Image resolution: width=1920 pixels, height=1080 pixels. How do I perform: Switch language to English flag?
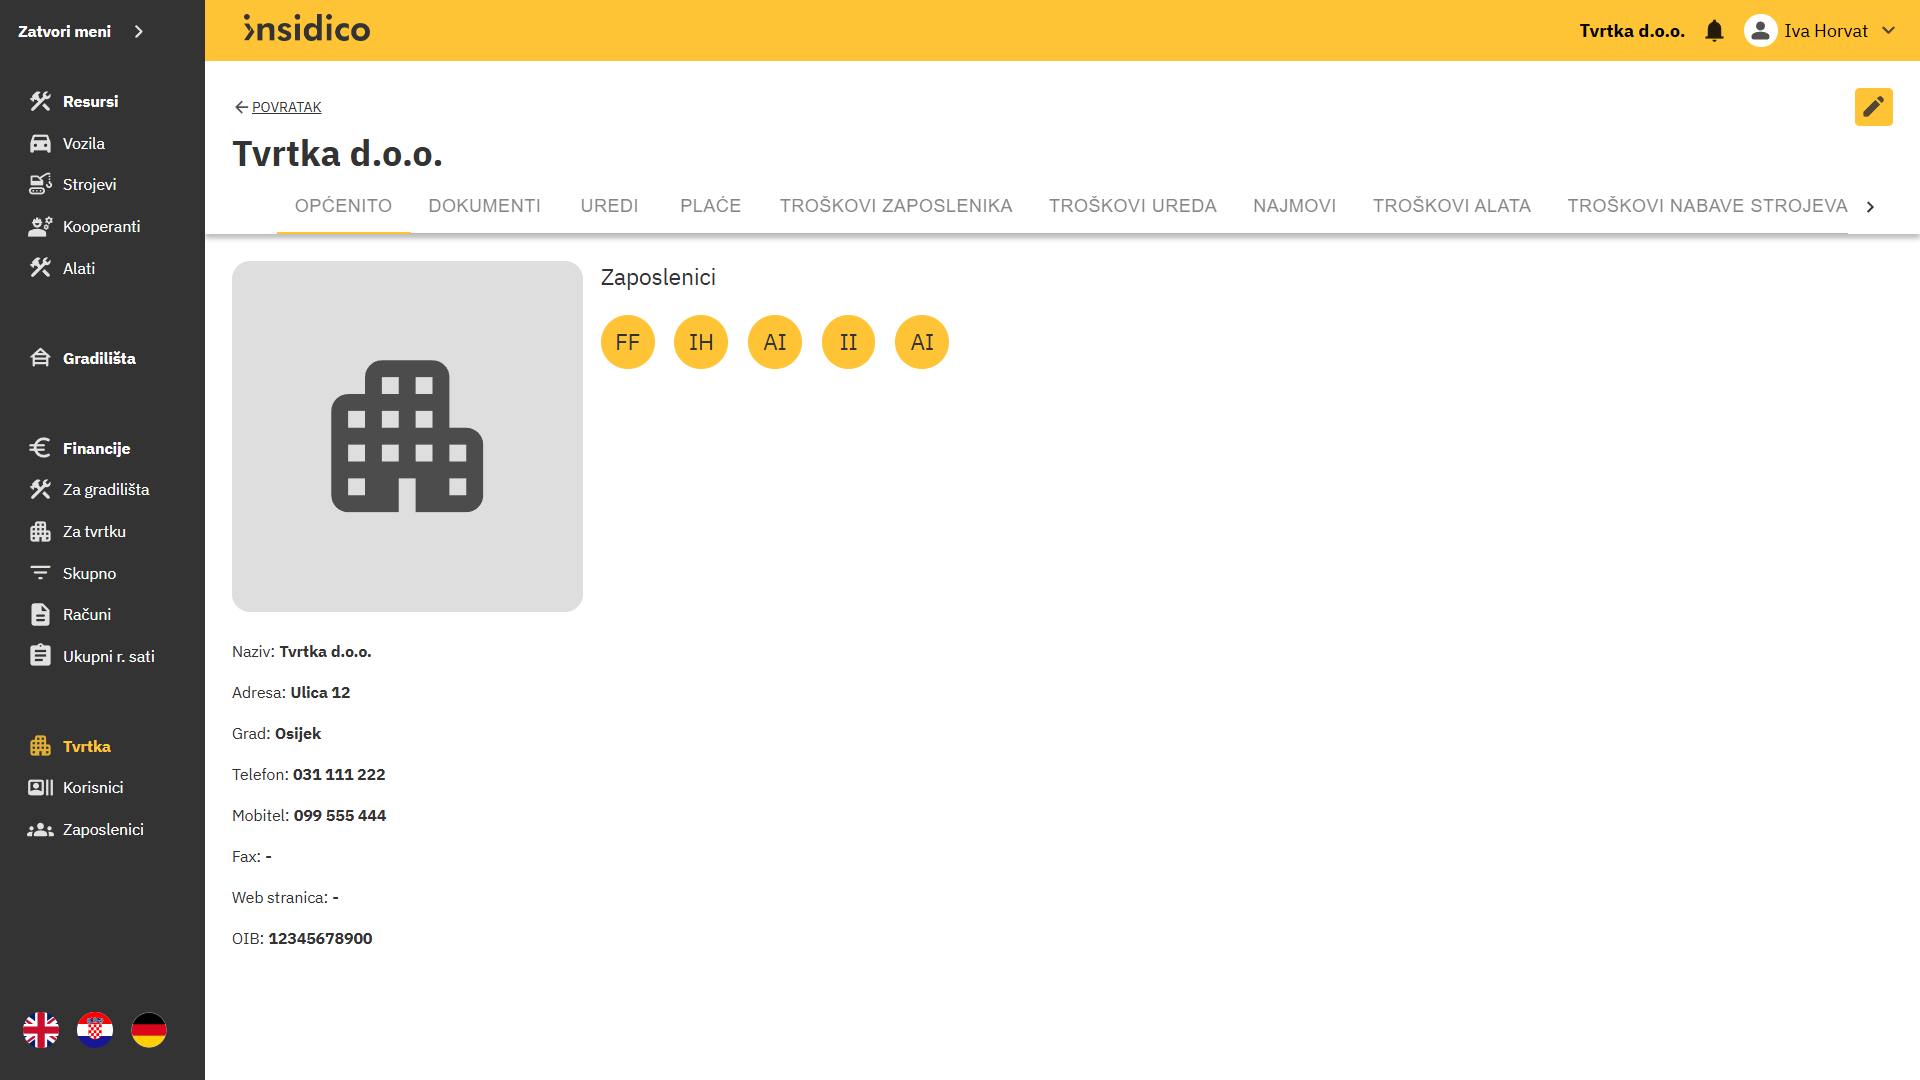tap(41, 1029)
